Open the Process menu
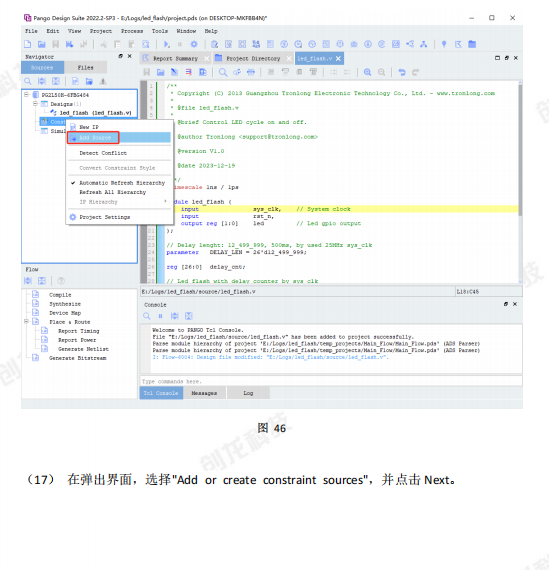Image resolution: width=549 pixels, height=570 pixels. tap(132, 31)
